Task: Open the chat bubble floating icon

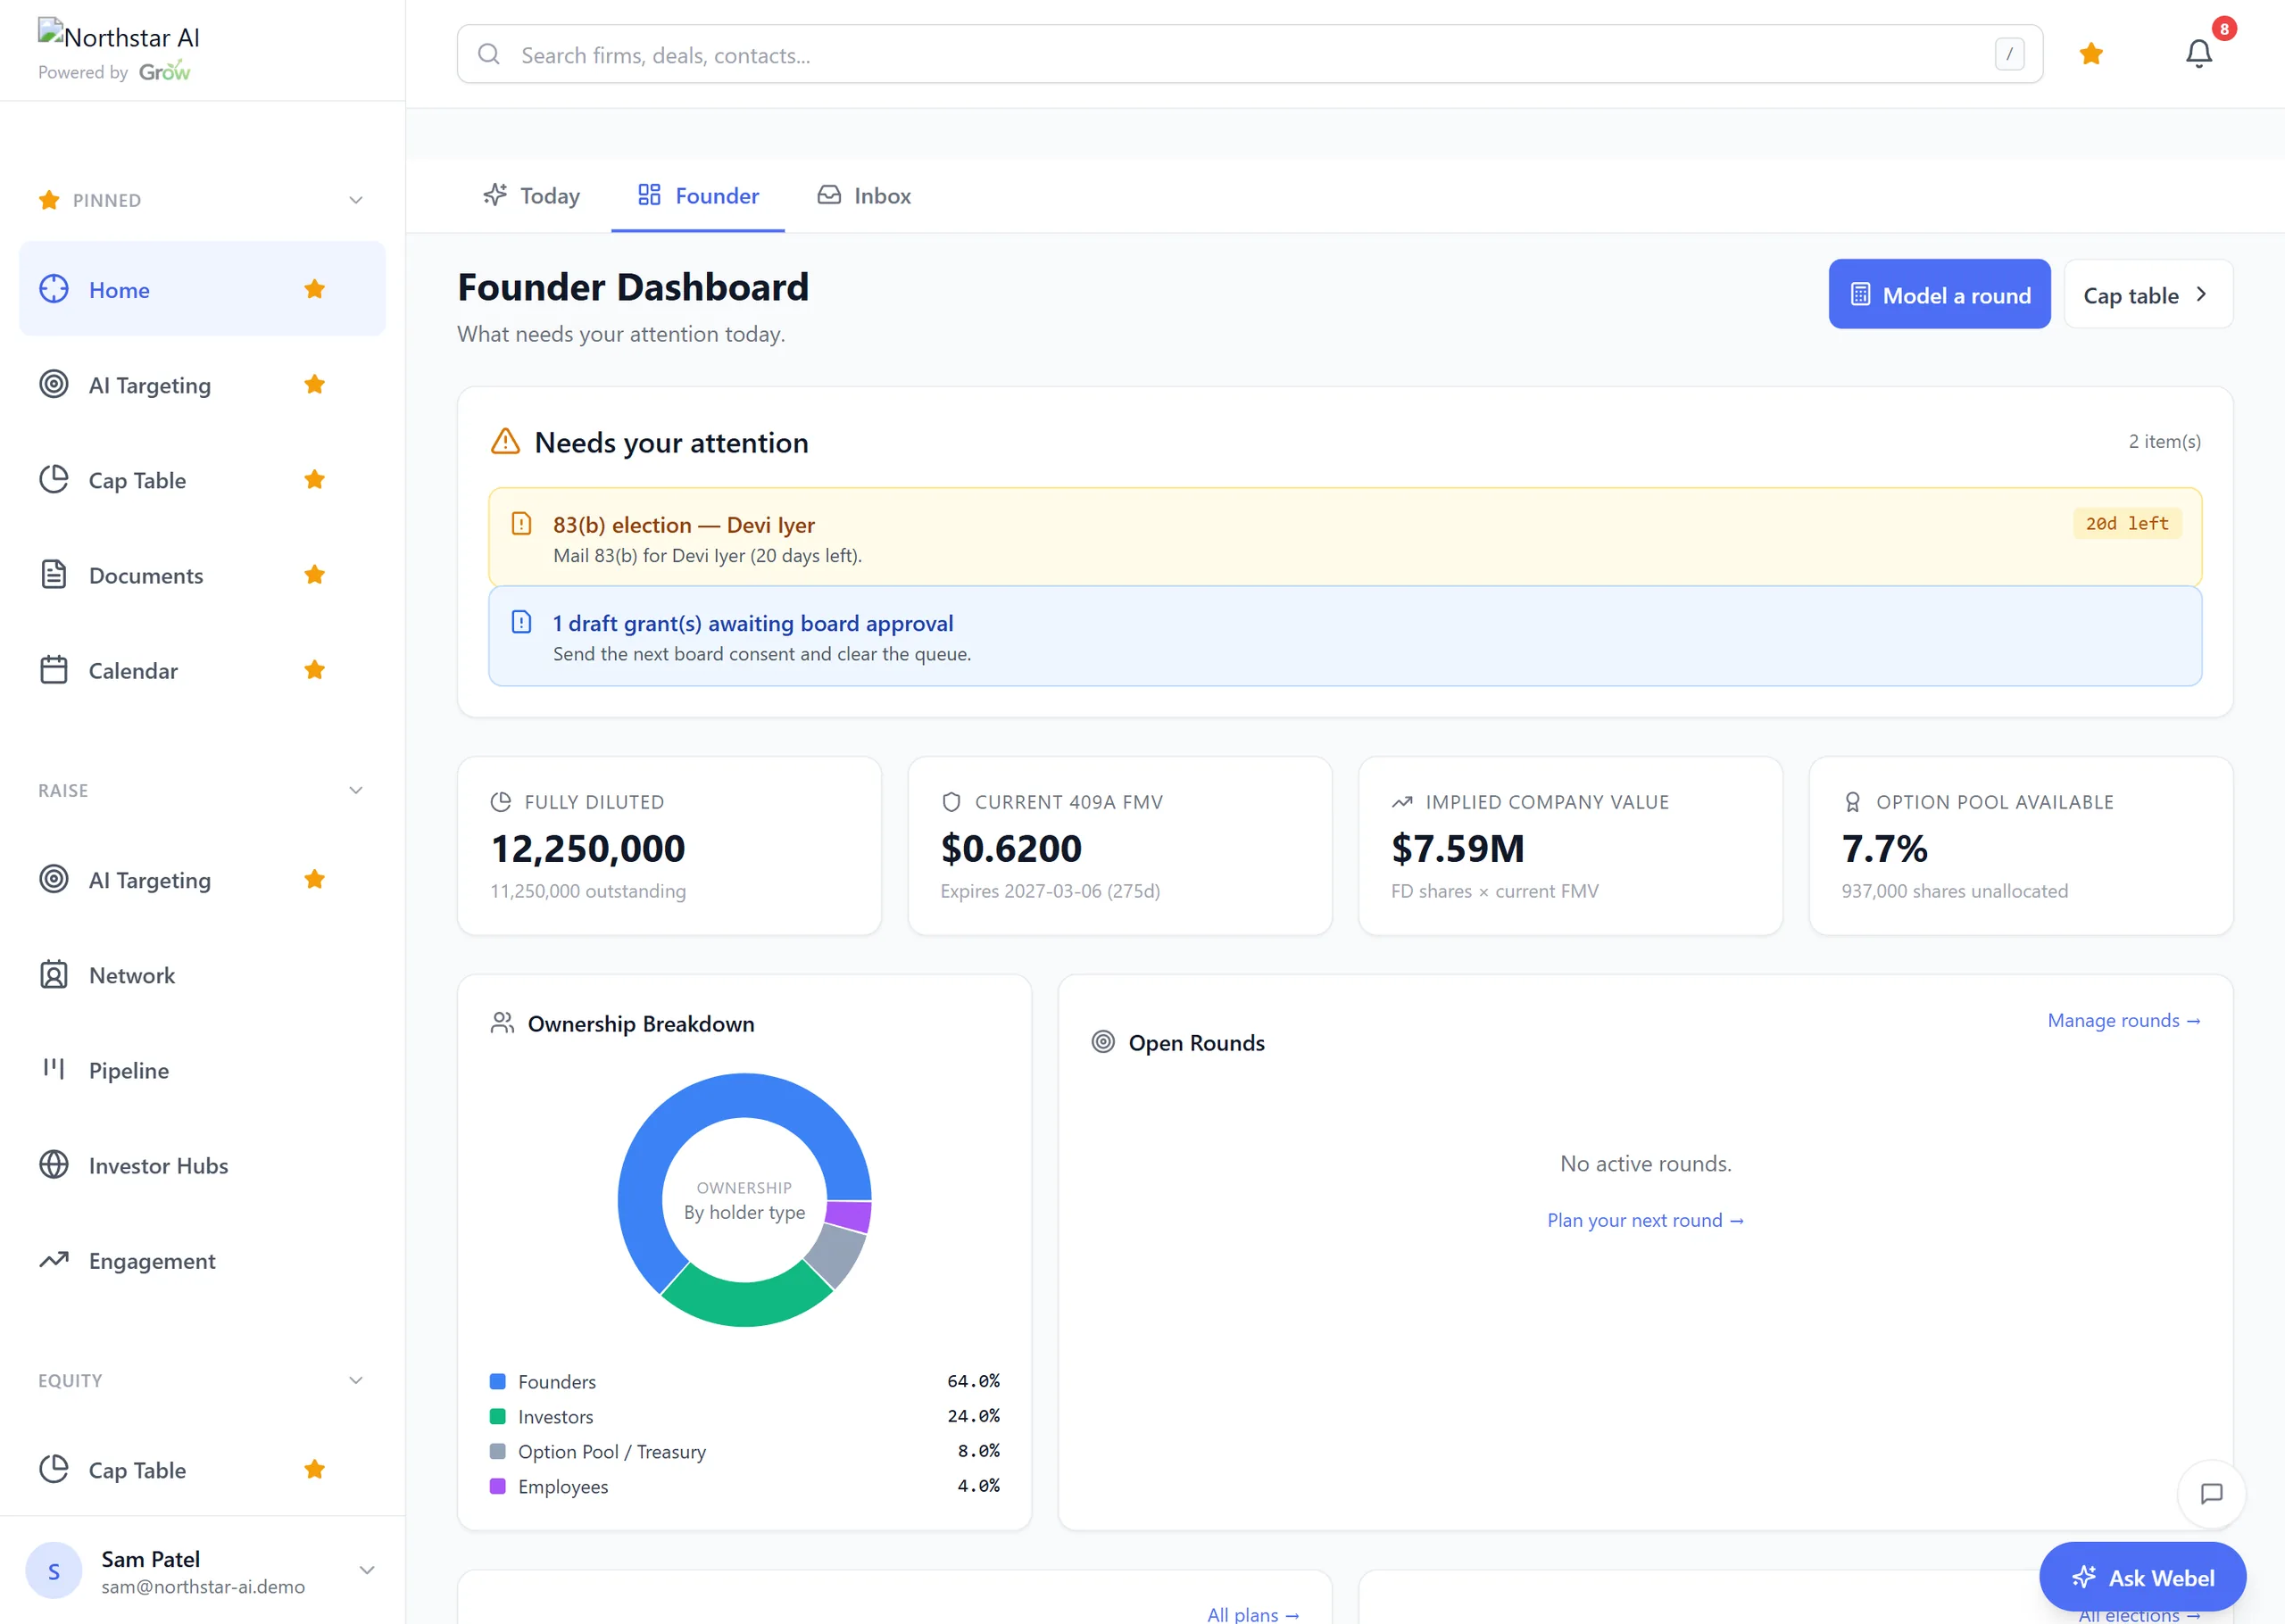Action: tap(2211, 1494)
